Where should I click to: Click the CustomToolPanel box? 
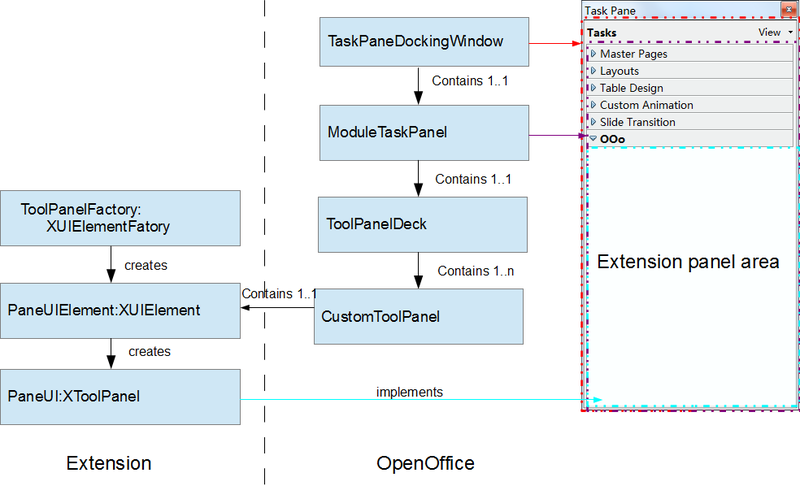click(x=418, y=317)
